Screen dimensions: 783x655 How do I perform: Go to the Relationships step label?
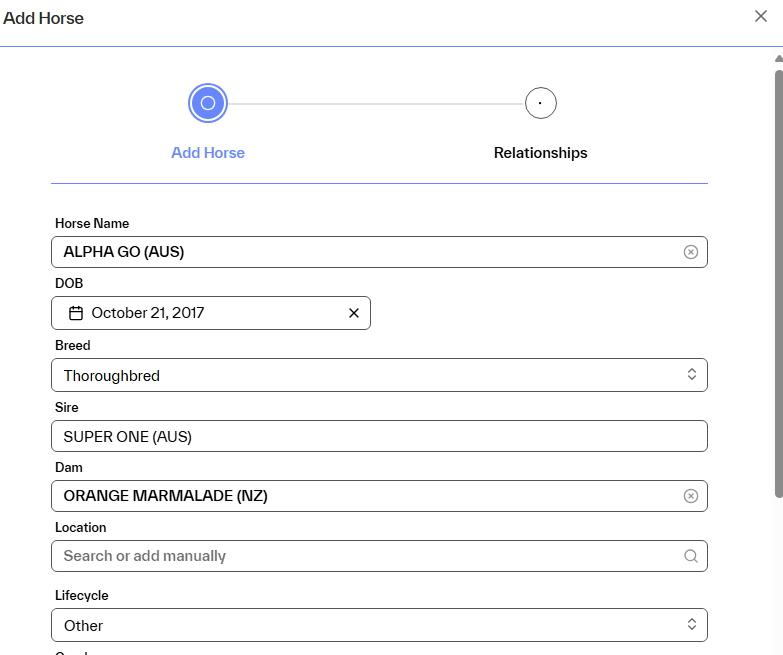click(540, 153)
